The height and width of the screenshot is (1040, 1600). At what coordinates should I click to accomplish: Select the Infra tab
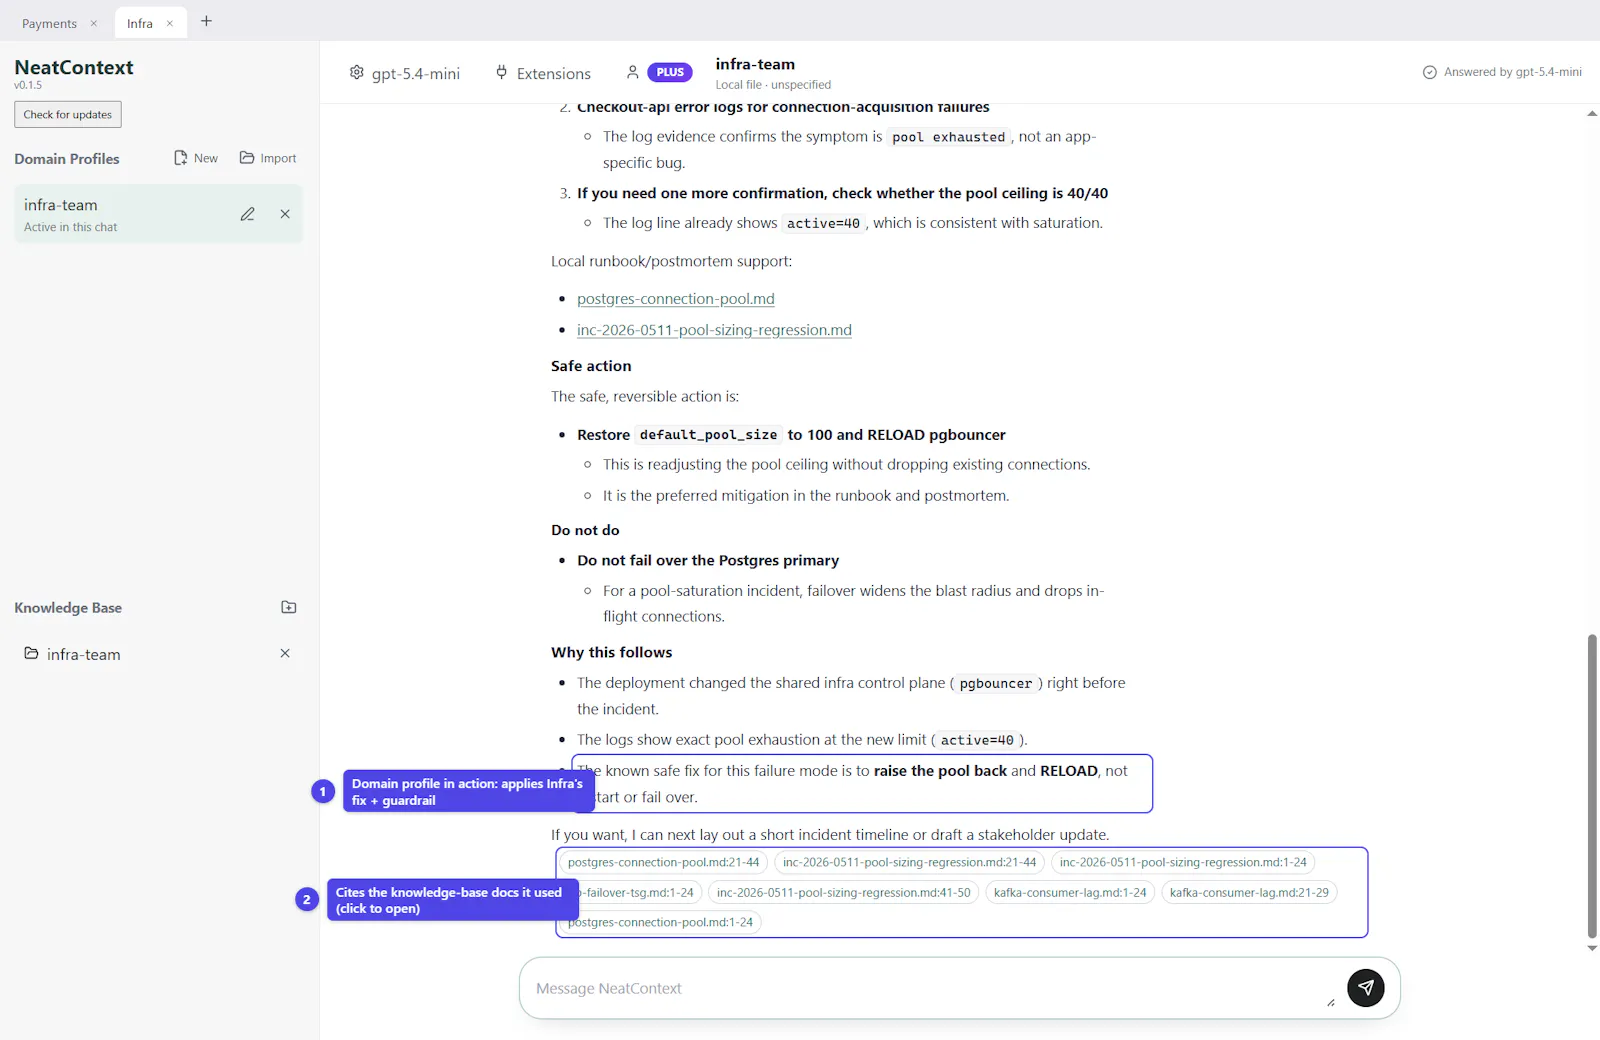point(140,23)
